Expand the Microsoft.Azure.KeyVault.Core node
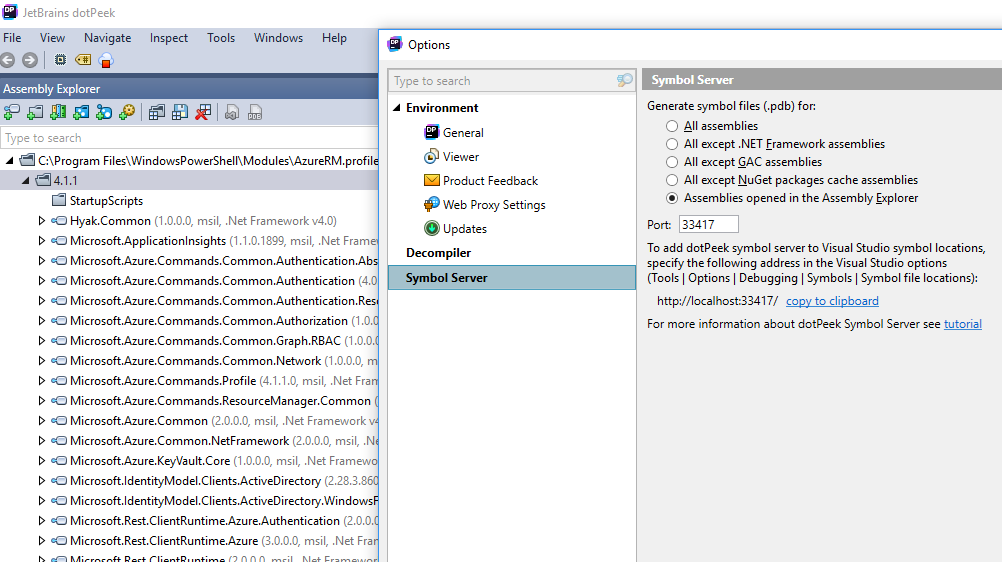Image resolution: width=1002 pixels, height=562 pixels. pyautogui.click(x=42, y=460)
